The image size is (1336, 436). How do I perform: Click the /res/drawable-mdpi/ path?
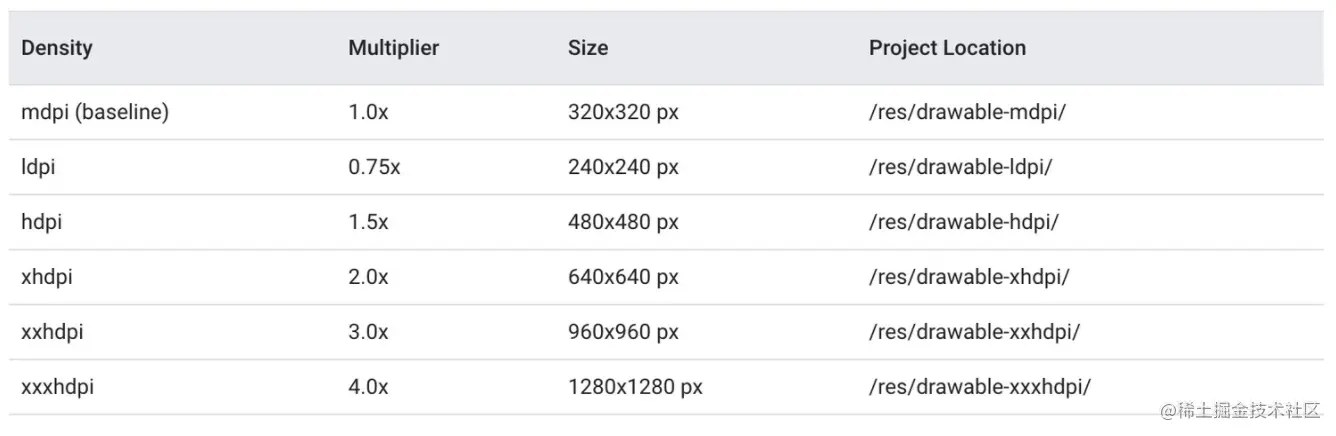click(x=967, y=113)
